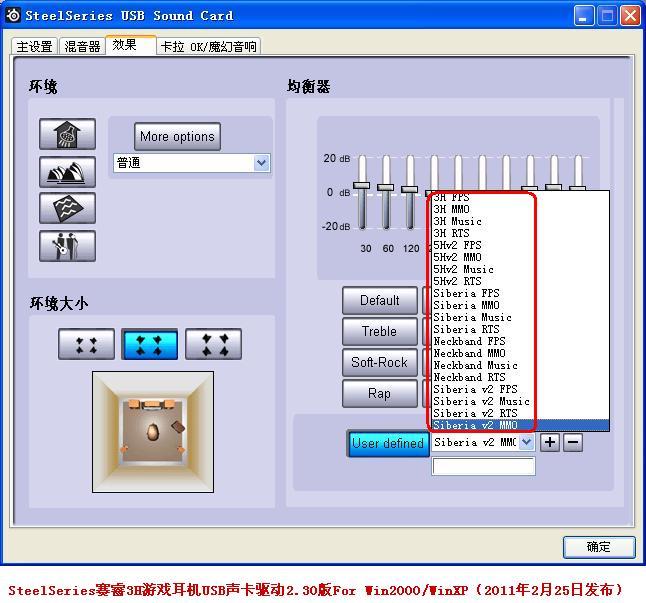Image resolution: width=646 pixels, height=603 pixels.
Task: Switch to the 混音器 tab
Action: click(82, 46)
